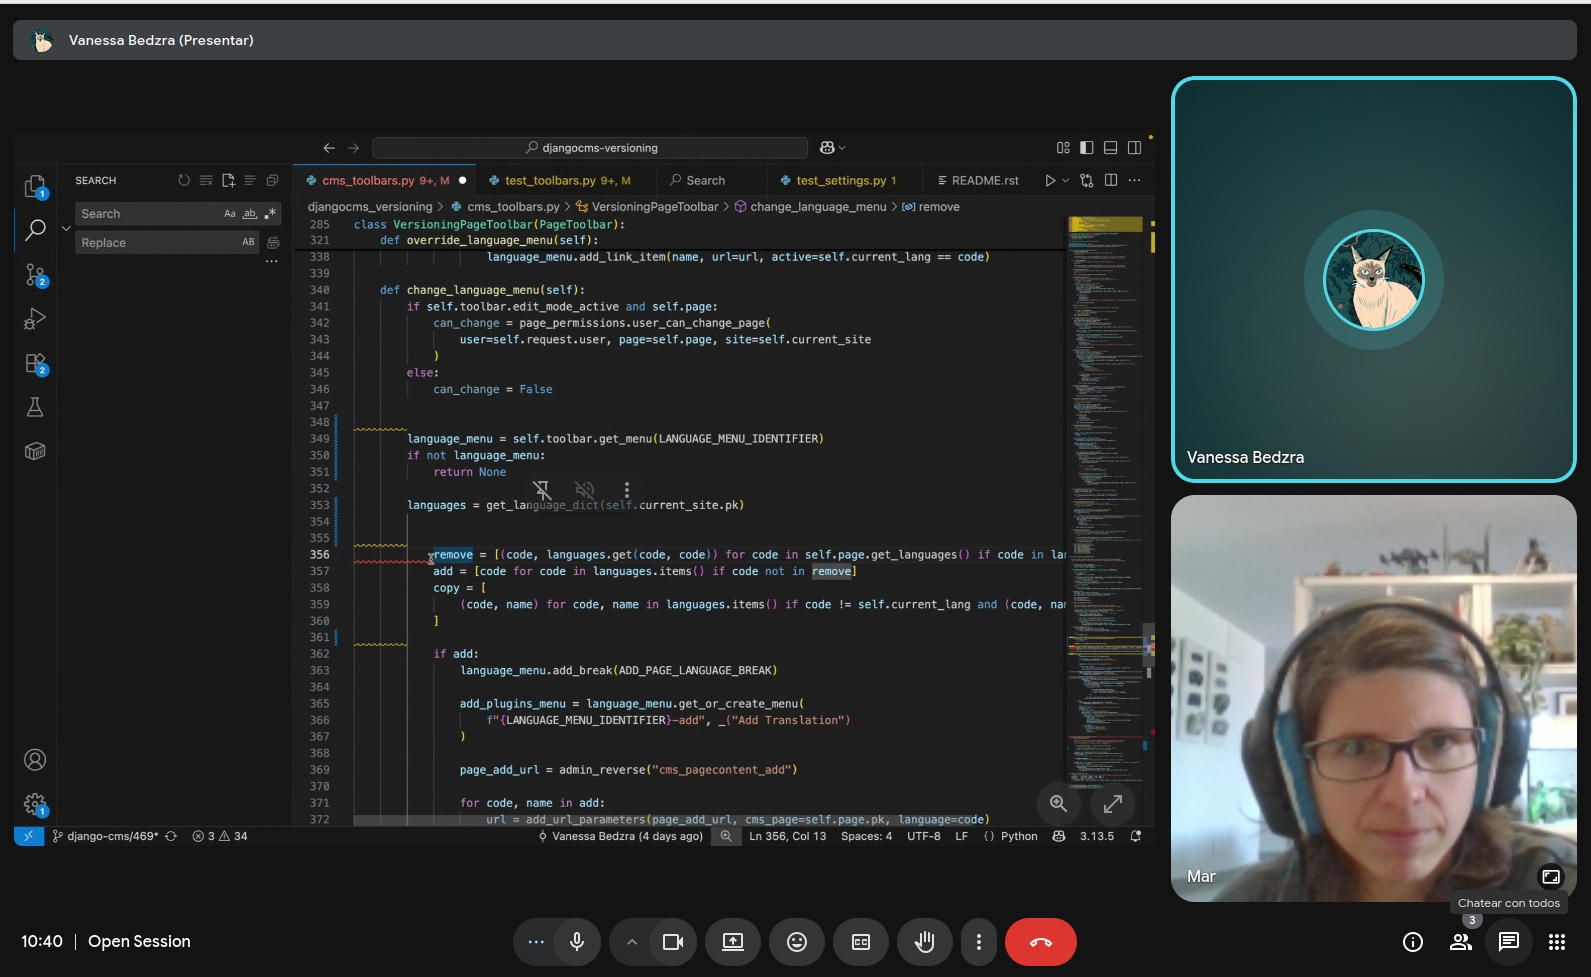The width and height of the screenshot is (1591, 977).
Task: Send reaction emoji button
Action: (797, 942)
